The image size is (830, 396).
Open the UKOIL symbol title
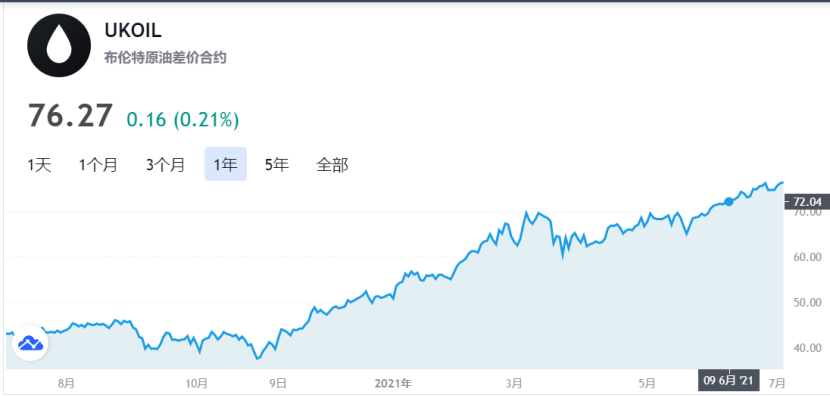click(x=133, y=31)
